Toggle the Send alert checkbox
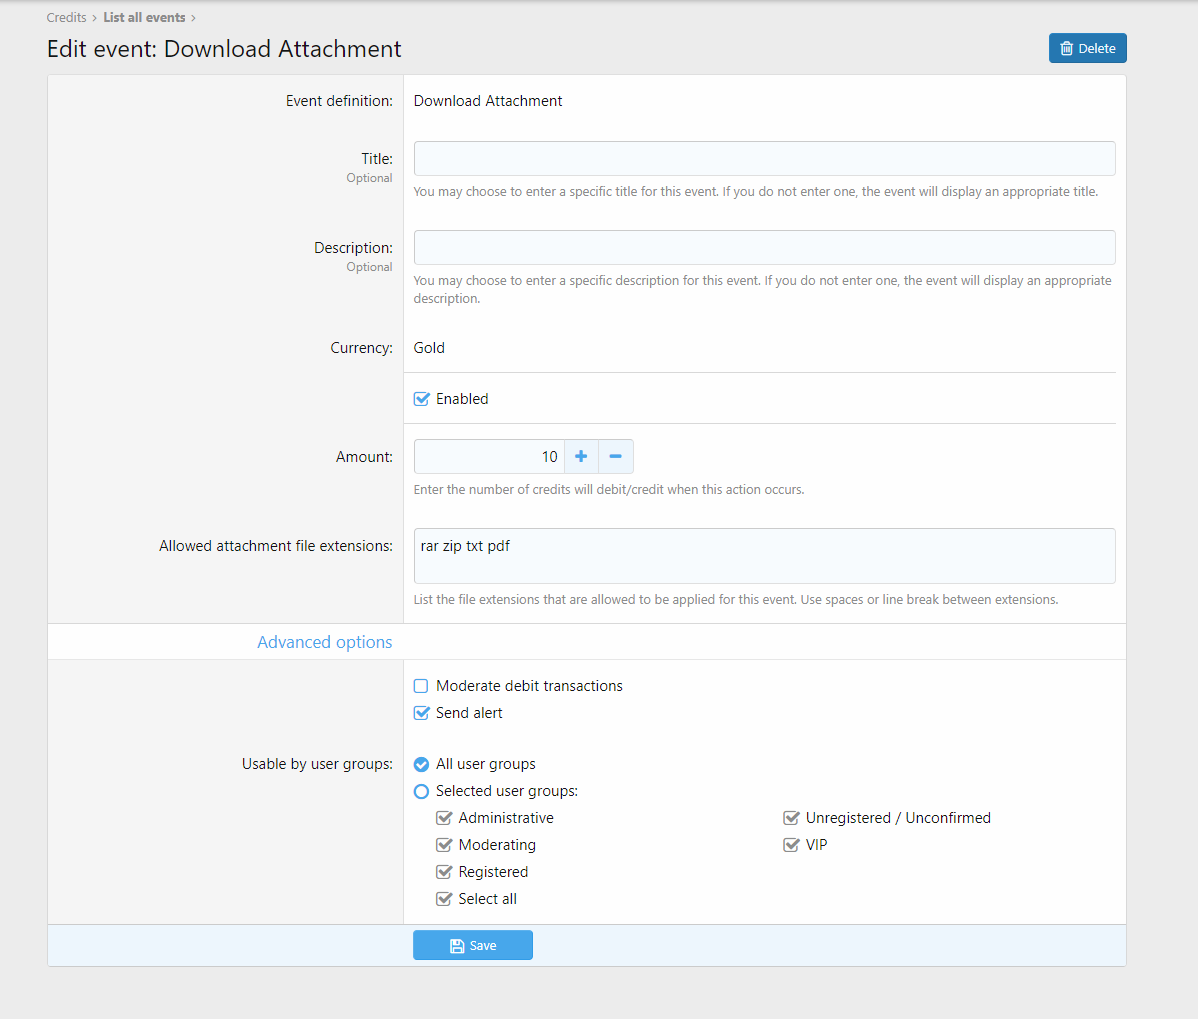Screen dimensions: 1198x1019 (422, 713)
